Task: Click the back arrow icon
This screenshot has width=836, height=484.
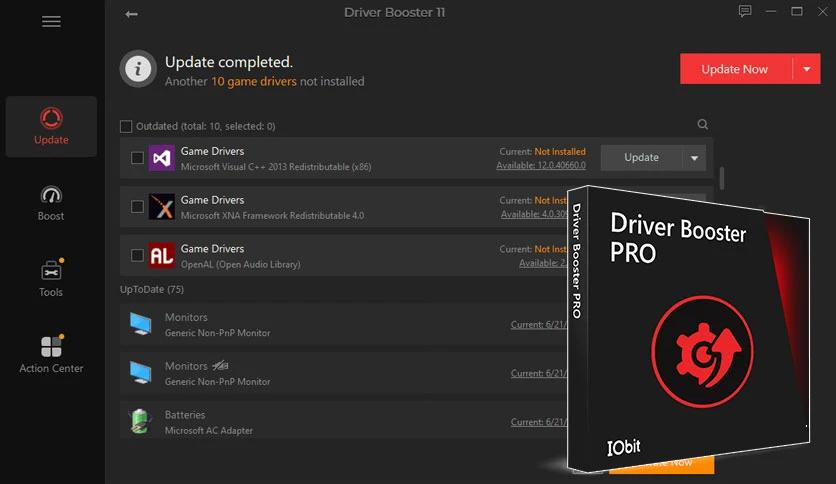Action: point(131,14)
